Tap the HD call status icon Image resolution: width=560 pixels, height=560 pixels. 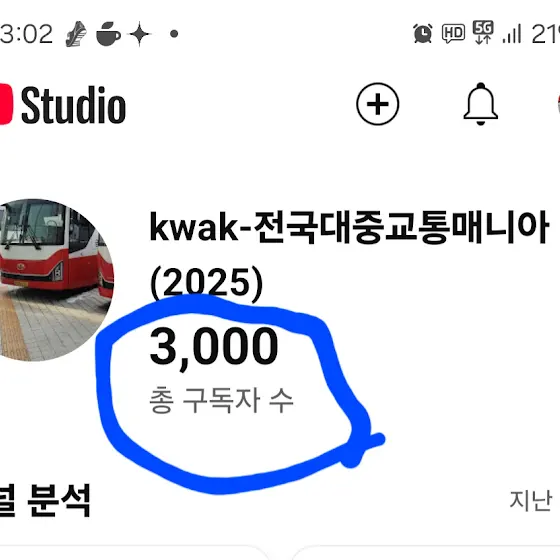click(453, 34)
